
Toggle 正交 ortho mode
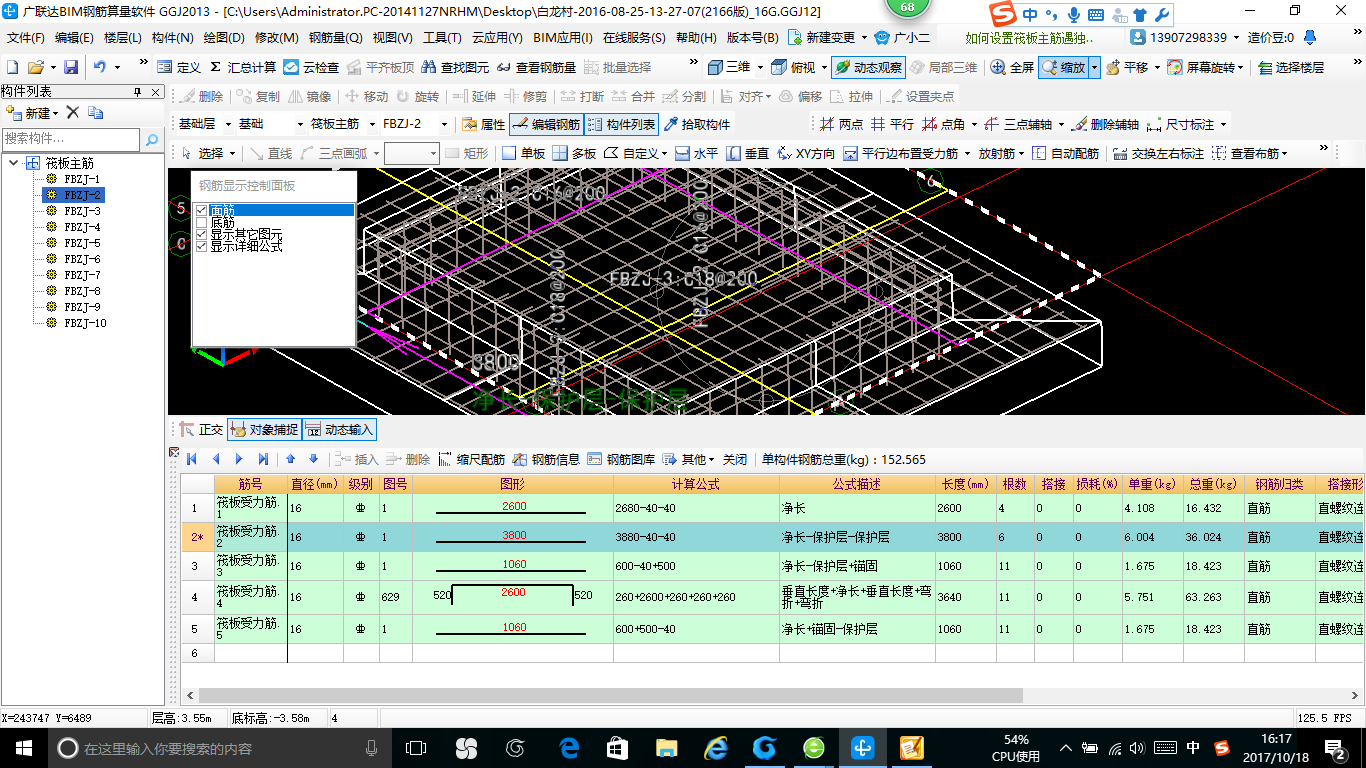(x=201, y=429)
